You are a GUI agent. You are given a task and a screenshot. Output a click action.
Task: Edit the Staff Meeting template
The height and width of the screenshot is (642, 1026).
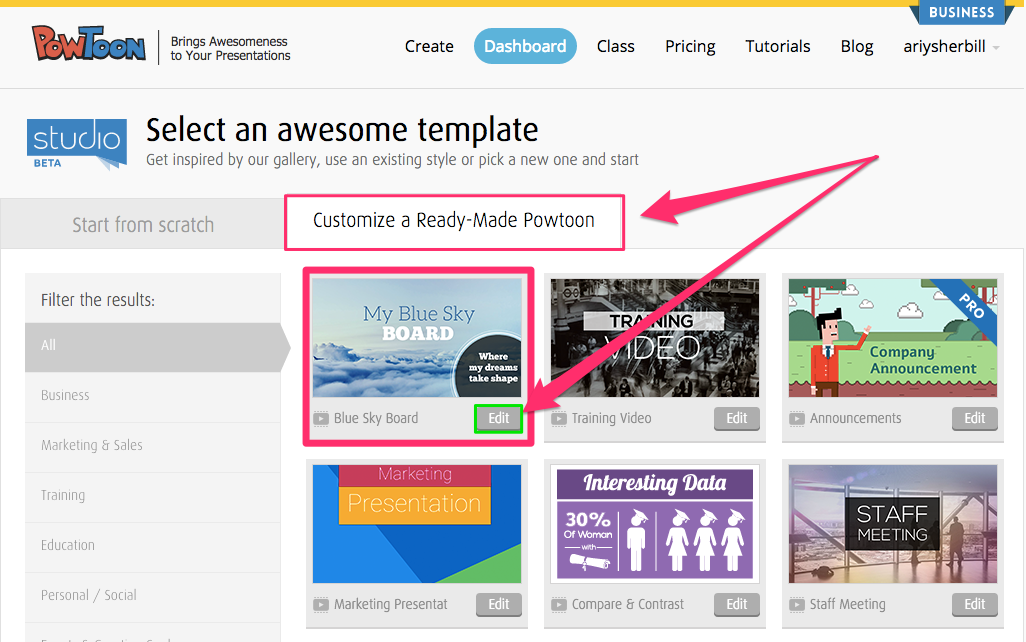(975, 604)
